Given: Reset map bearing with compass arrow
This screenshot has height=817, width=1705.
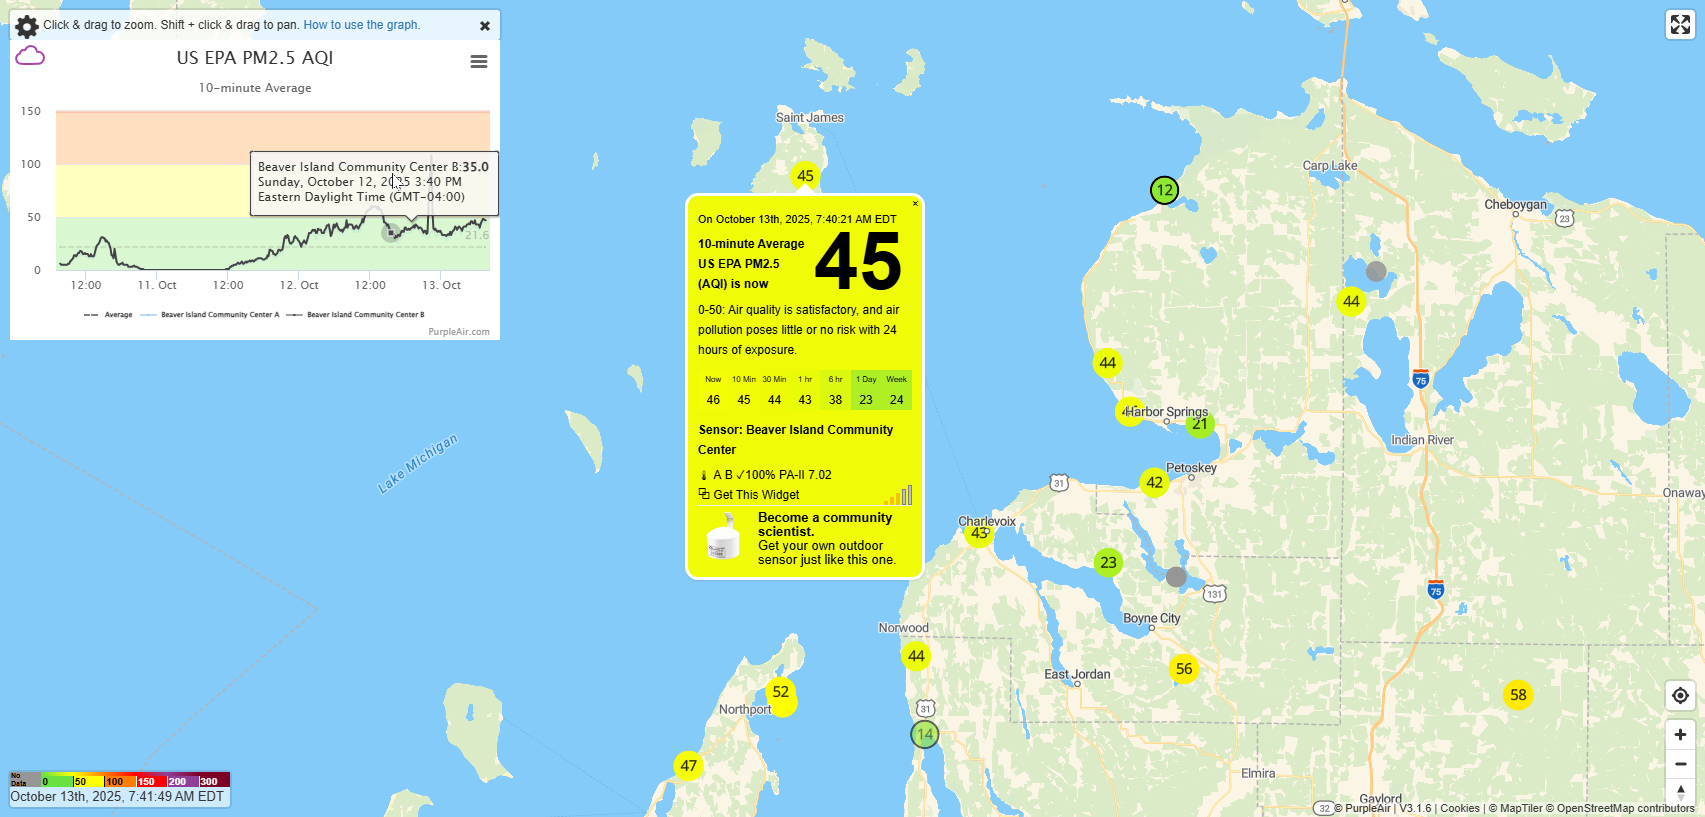Looking at the screenshot, I should 1680,791.
